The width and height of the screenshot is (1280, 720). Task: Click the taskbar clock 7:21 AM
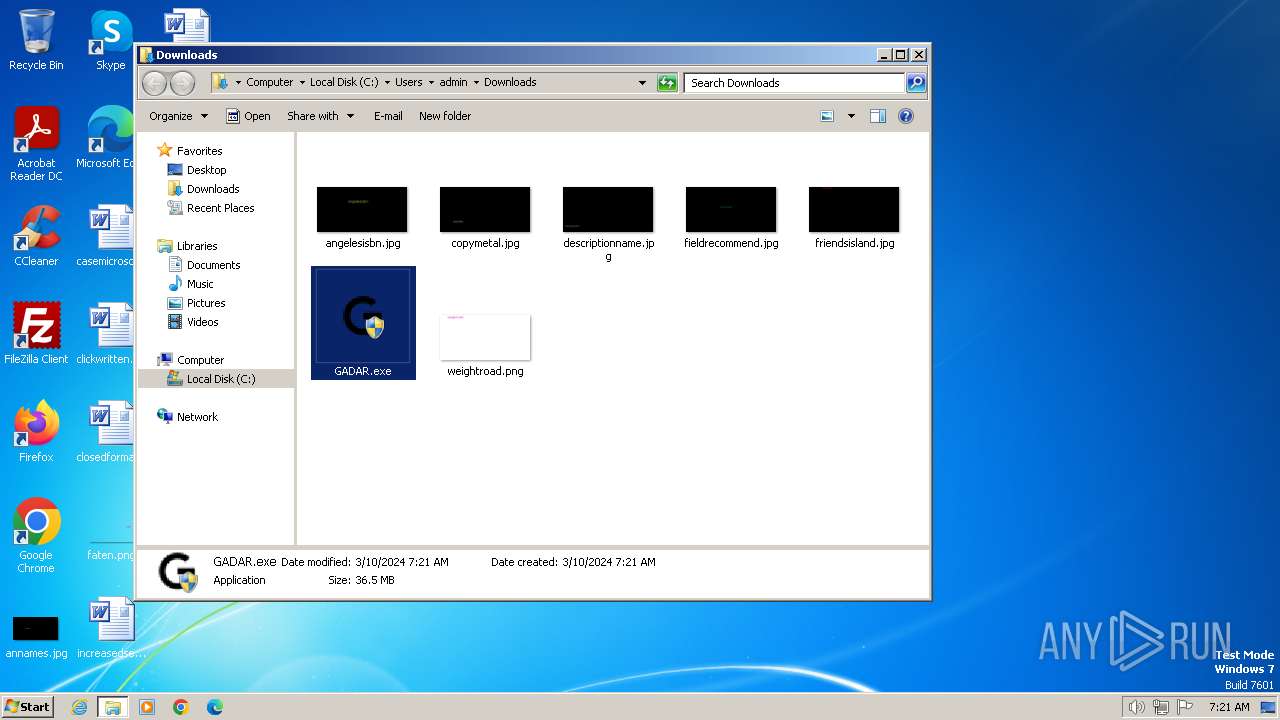tap(1229, 707)
